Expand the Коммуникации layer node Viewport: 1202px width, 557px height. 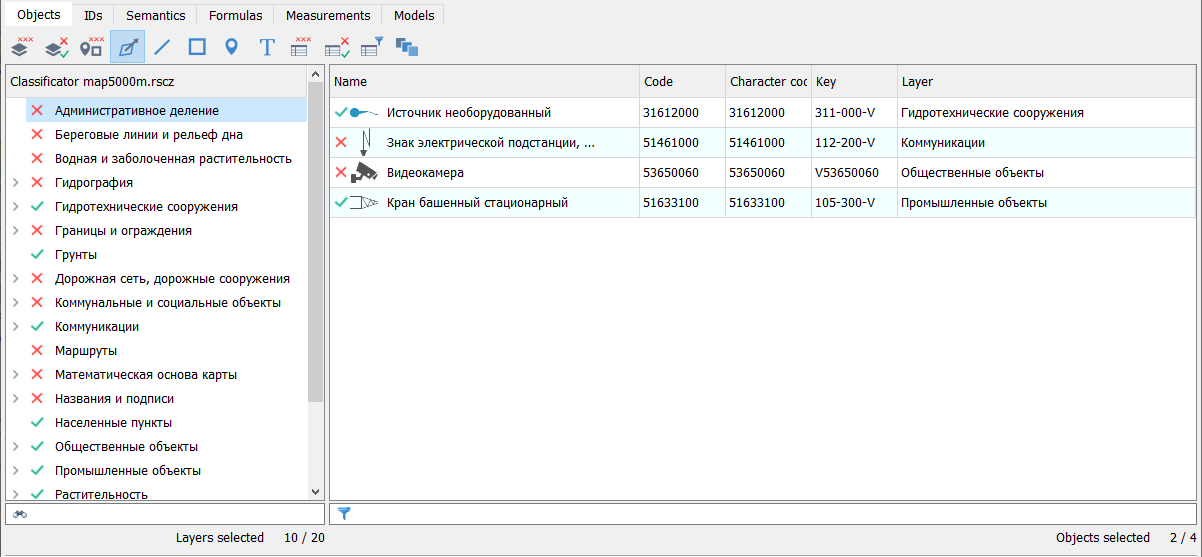(15, 327)
